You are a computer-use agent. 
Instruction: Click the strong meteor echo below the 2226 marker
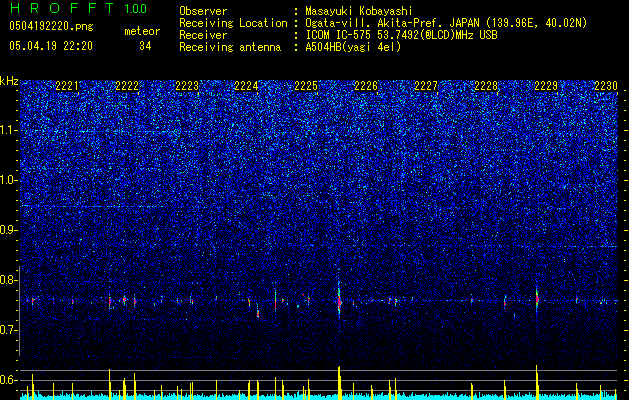click(x=339, y=300)
